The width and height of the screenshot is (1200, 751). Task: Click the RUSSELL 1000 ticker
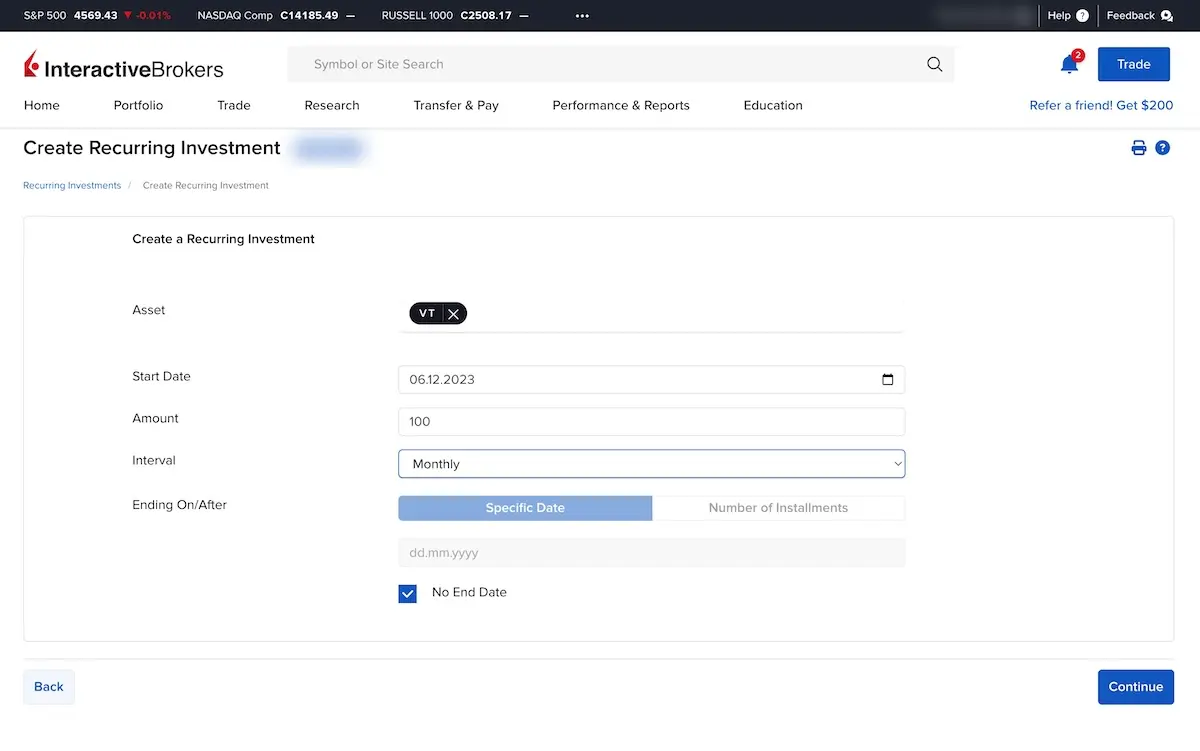tap(456, 16)
